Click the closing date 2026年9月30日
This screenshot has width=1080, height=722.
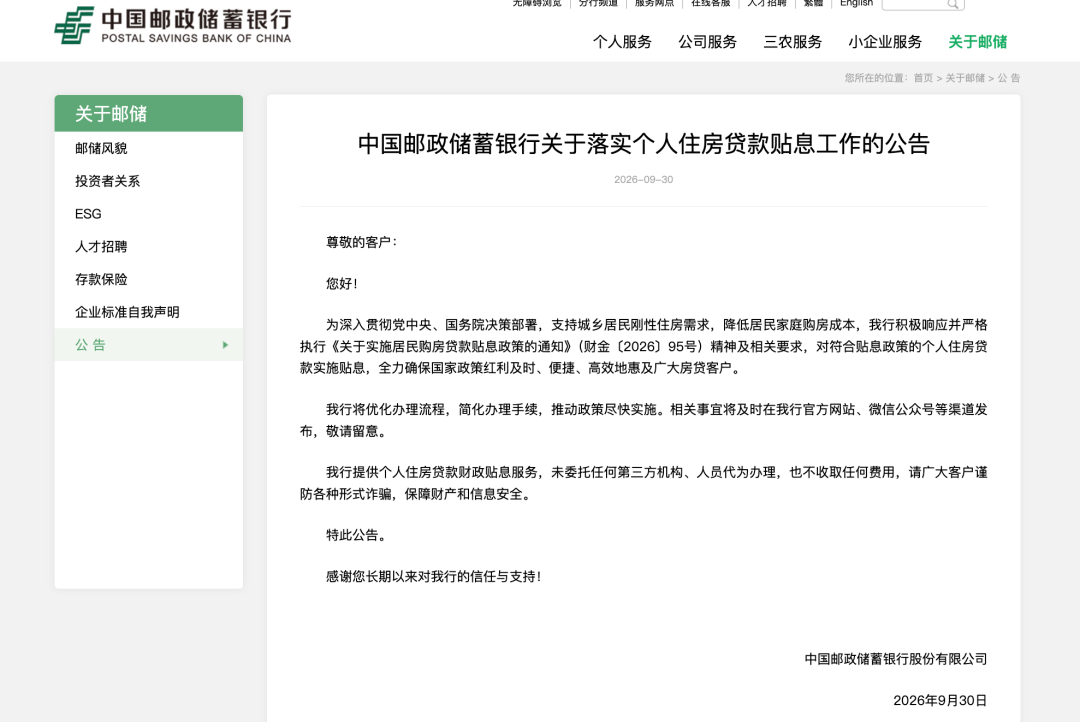point(940,701)
